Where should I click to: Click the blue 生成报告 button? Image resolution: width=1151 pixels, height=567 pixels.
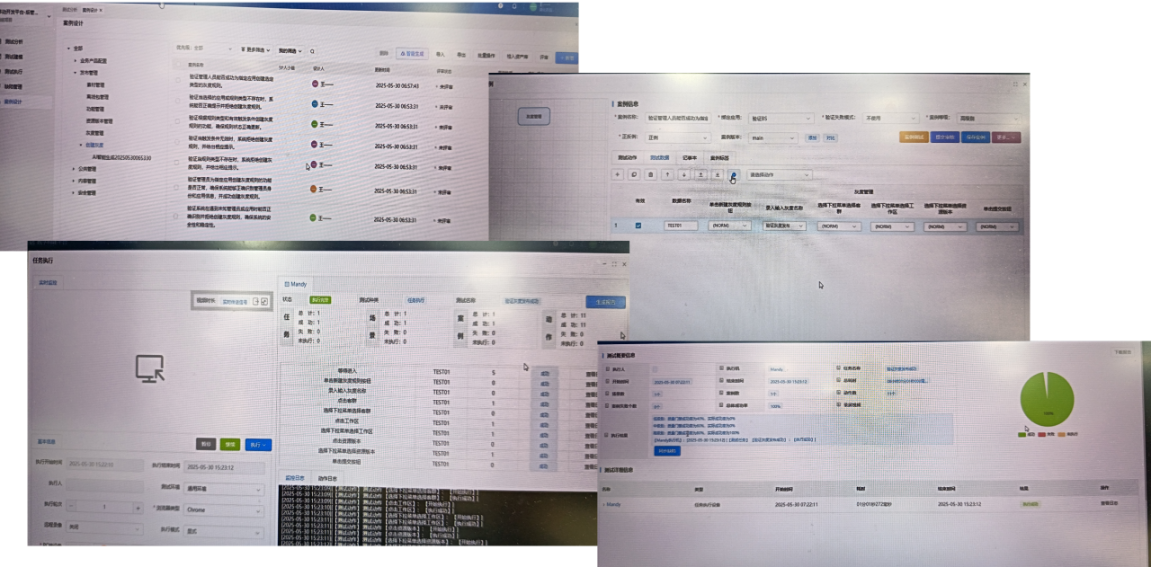point(606,302)
